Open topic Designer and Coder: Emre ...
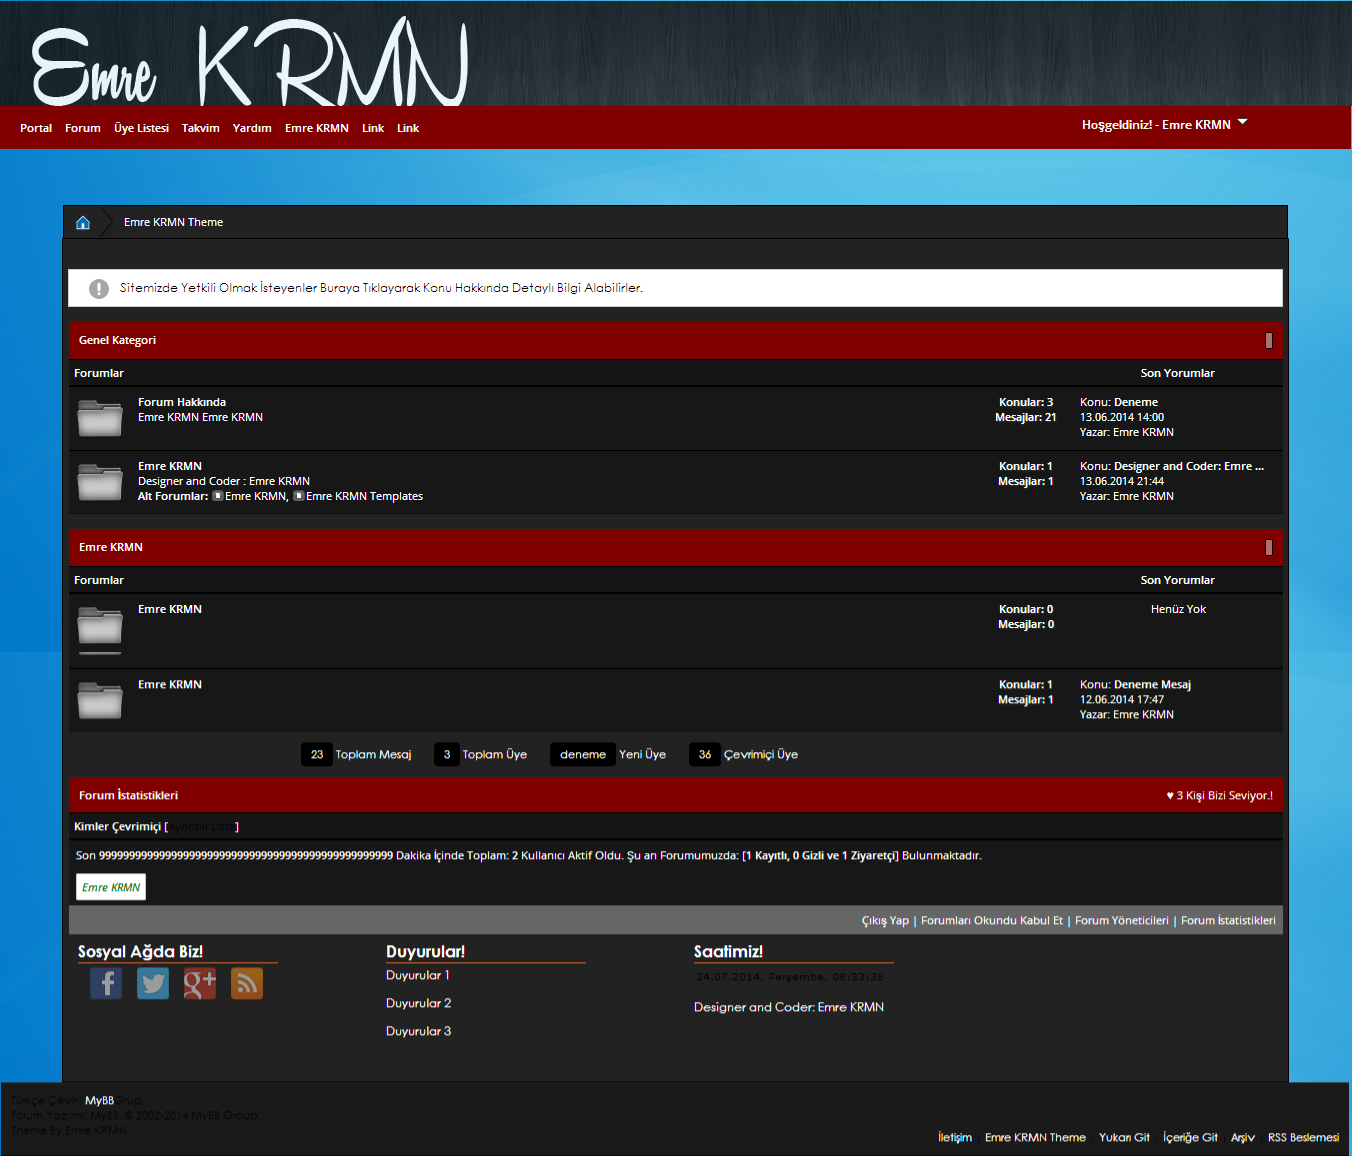1352x1156 pixels. point(1188,466)
